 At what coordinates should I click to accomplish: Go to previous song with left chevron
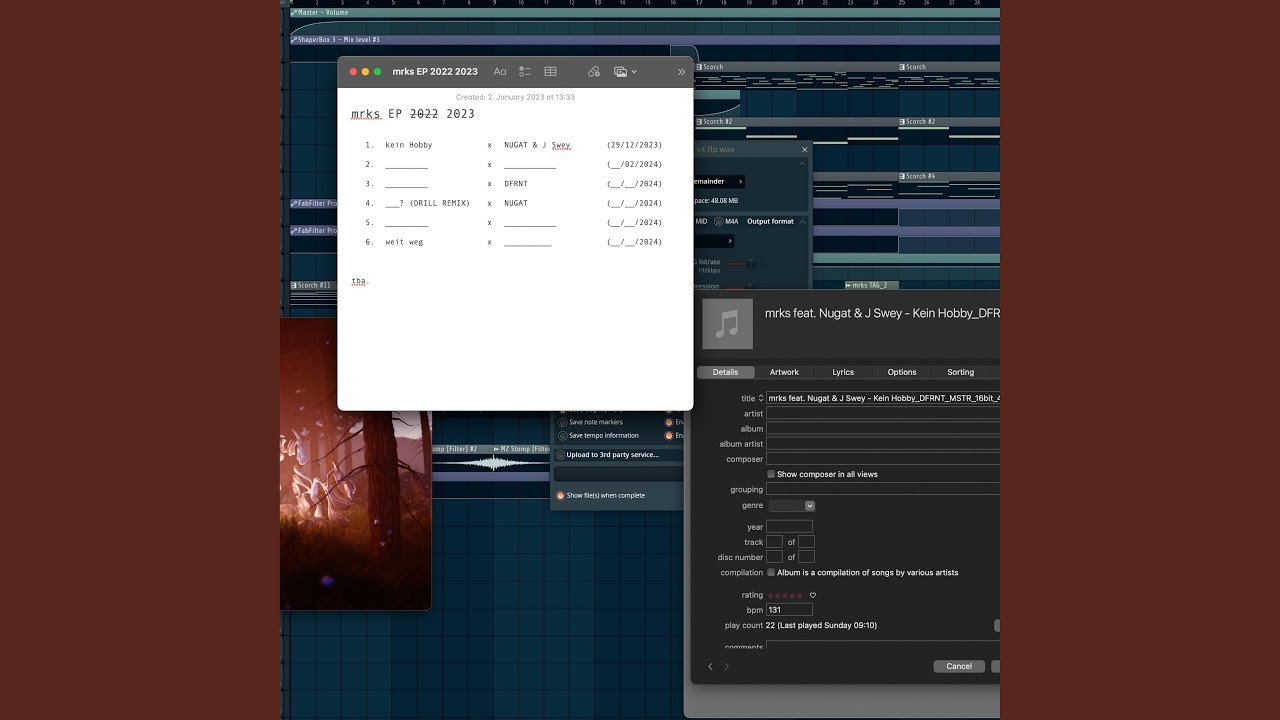point(711,666)
